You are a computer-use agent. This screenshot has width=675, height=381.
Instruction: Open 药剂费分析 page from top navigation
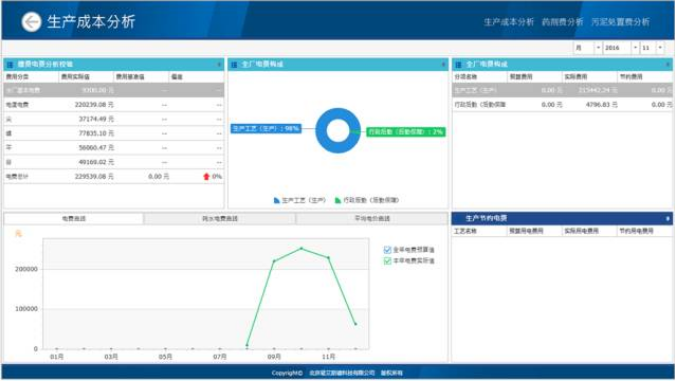point(562,22)
